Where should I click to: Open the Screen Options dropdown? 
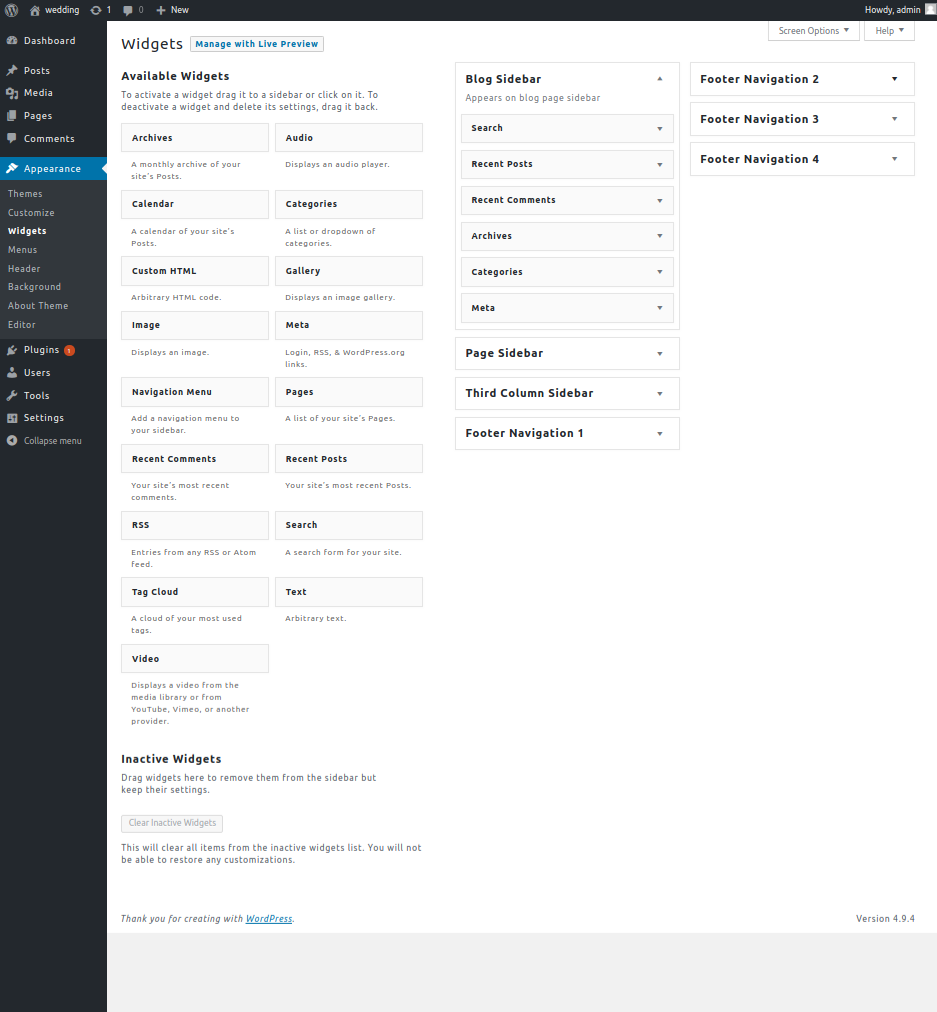point(813,31)
